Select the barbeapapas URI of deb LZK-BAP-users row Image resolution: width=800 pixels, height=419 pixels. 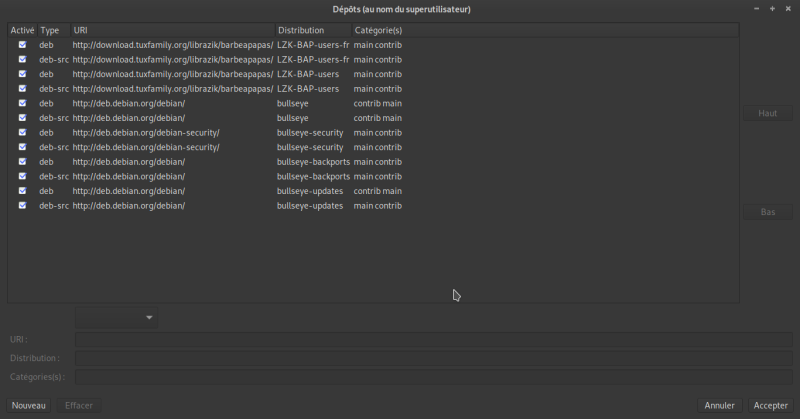pyautogui.click(x=172, y=74)
